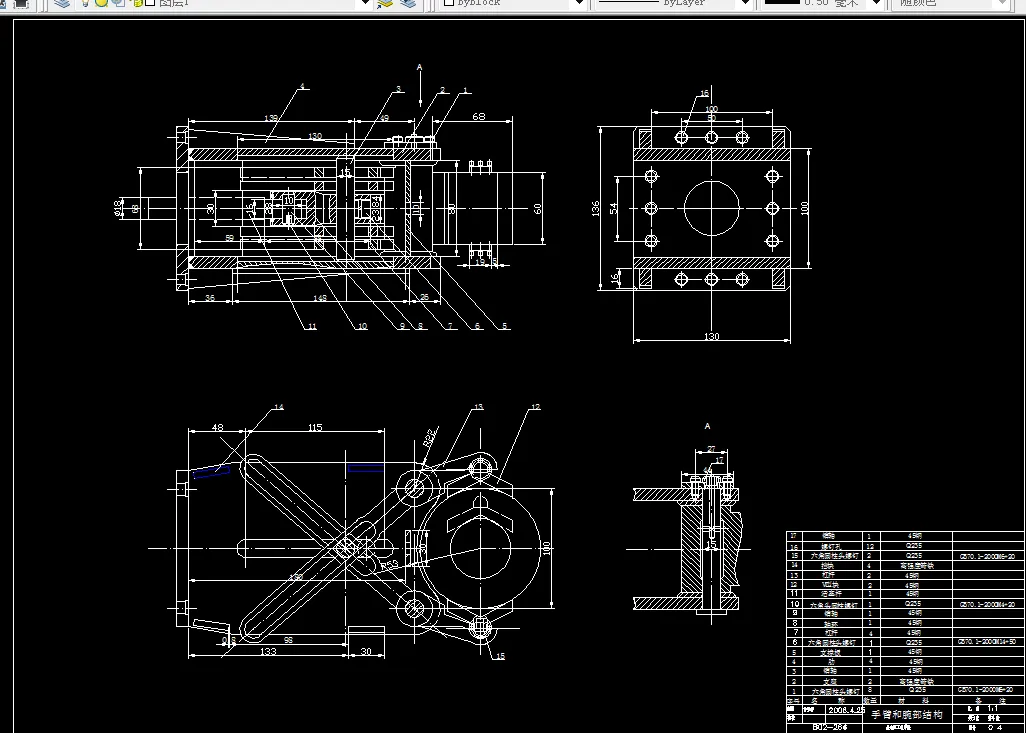The height and width of the screenshot is (733, 1026).
Task: Select the '27' dimension in section A
Action: 711,449
